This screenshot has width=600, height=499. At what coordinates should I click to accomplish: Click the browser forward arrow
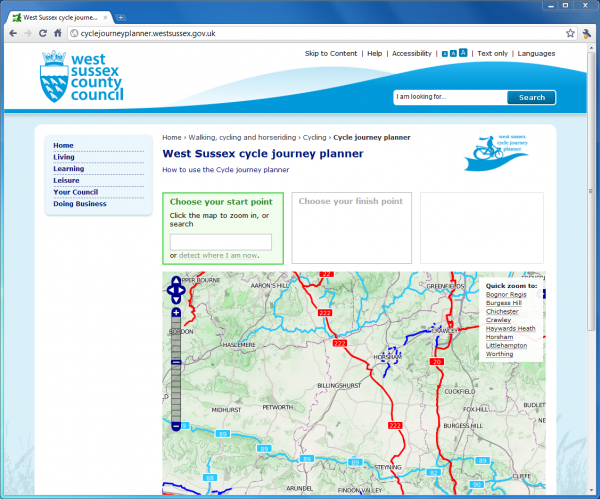(x=28, y=33)
